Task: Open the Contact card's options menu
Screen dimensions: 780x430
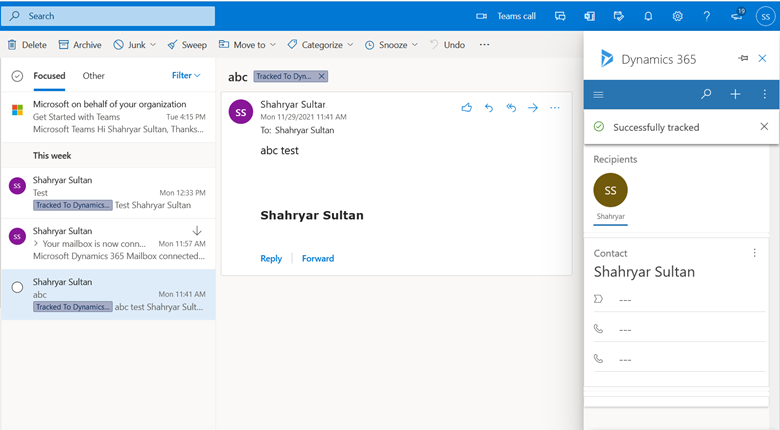Action: tap(755, 253)
